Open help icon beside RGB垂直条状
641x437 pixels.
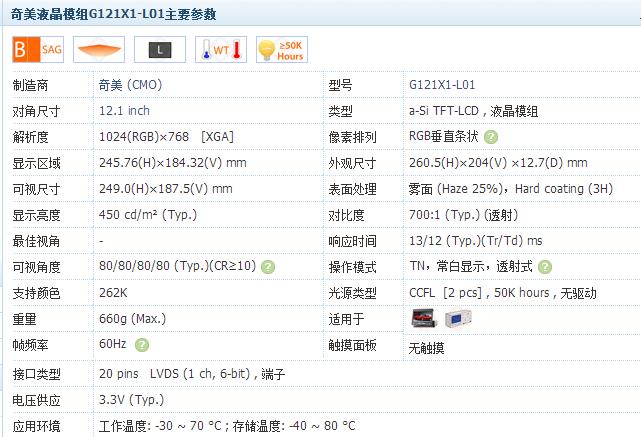(491, 137)
